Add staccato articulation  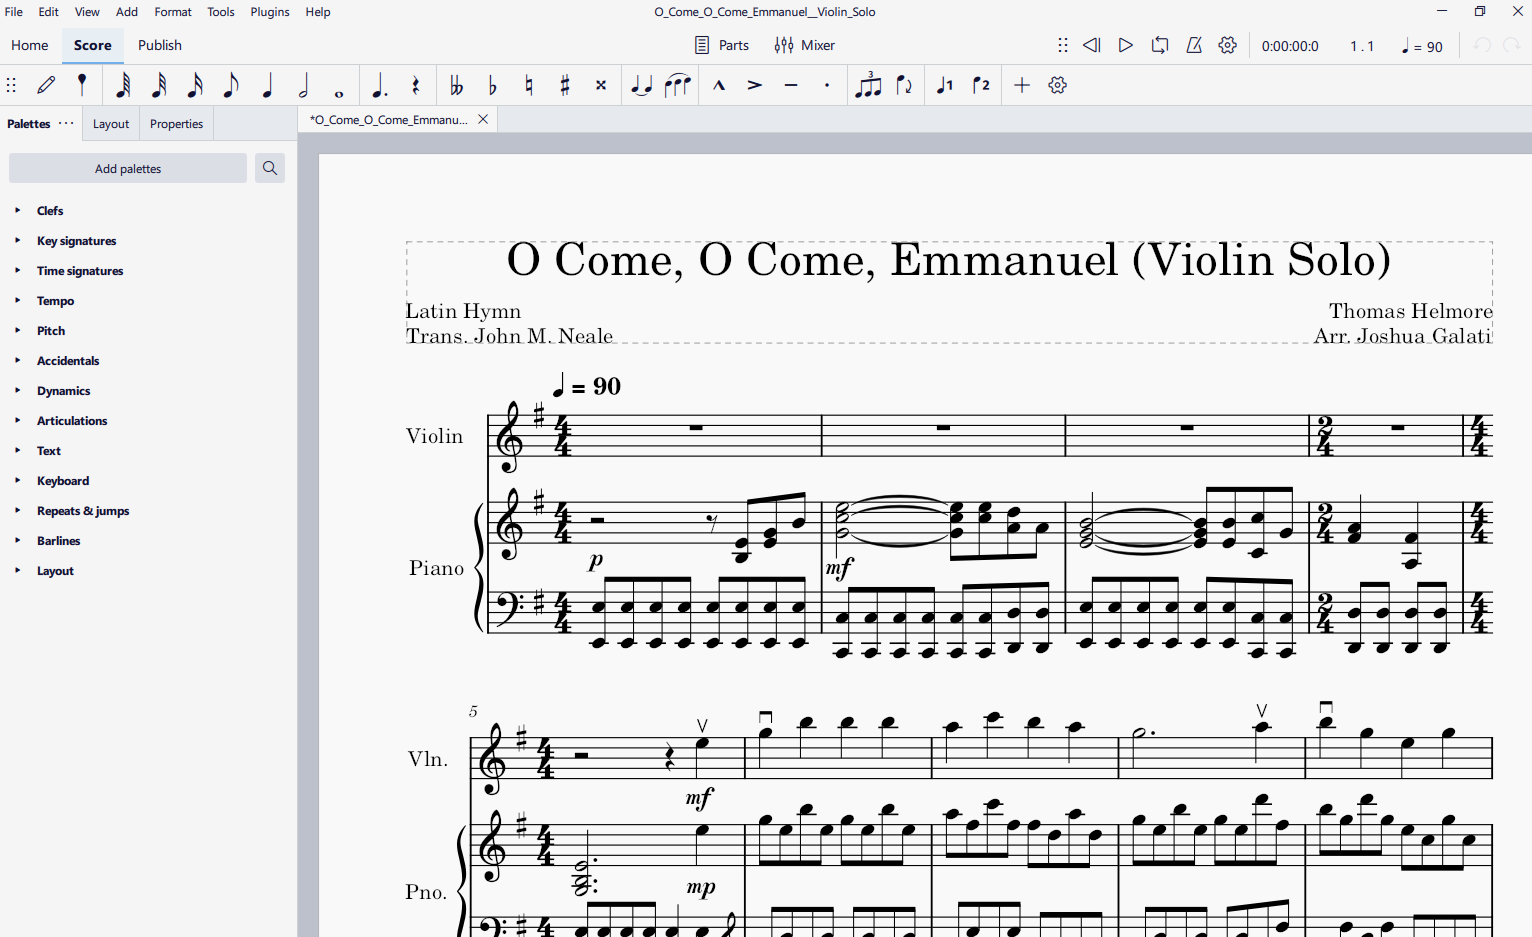pyautogui.click(x=827, y=85)
